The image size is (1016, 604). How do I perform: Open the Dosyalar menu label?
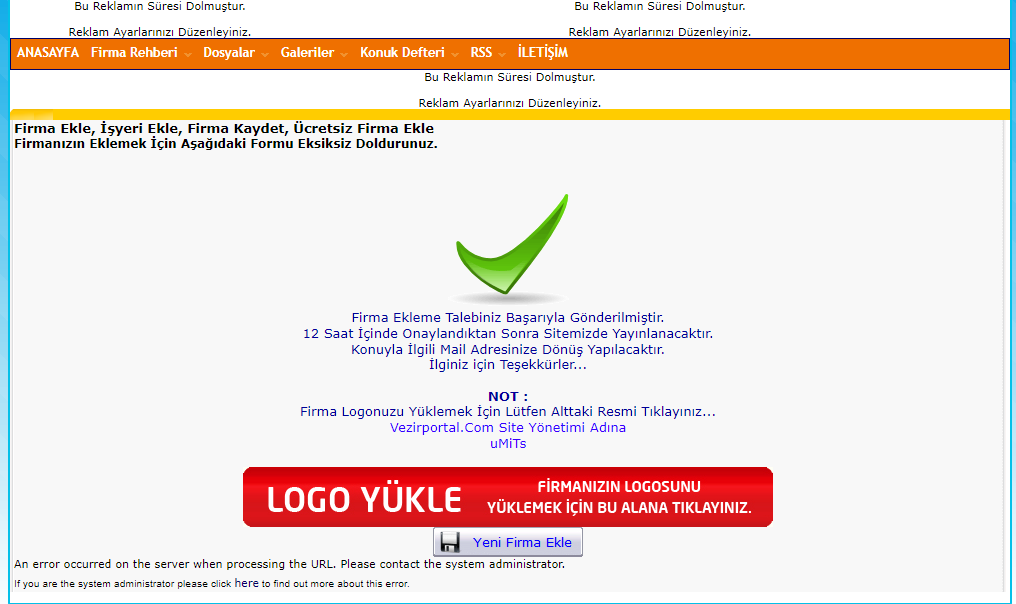(228, 53)
